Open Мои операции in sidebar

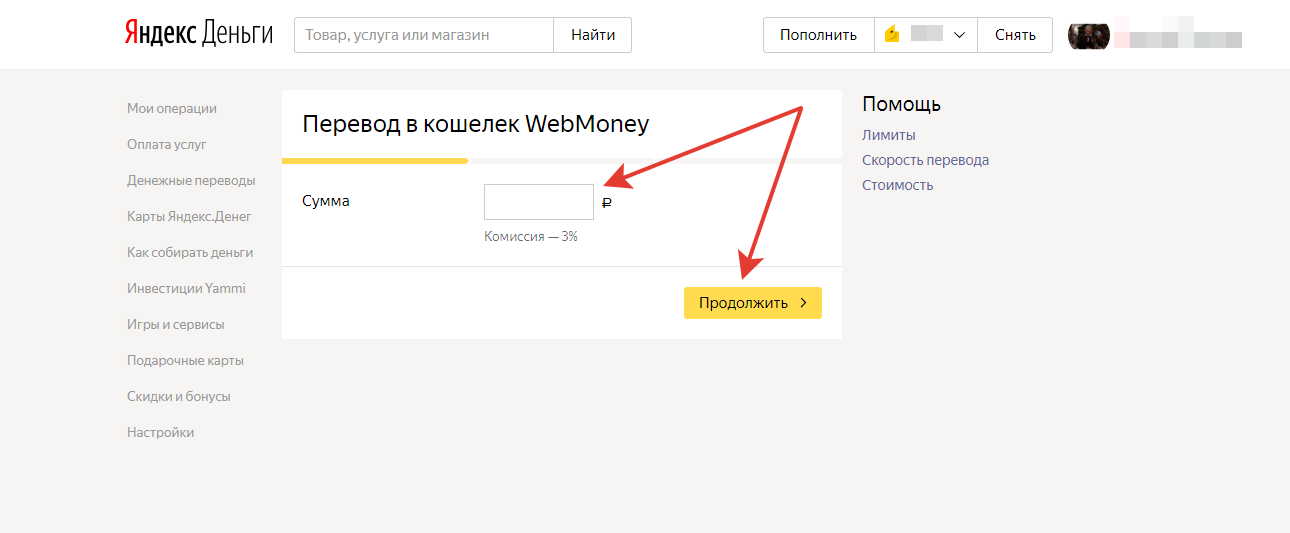172,108
